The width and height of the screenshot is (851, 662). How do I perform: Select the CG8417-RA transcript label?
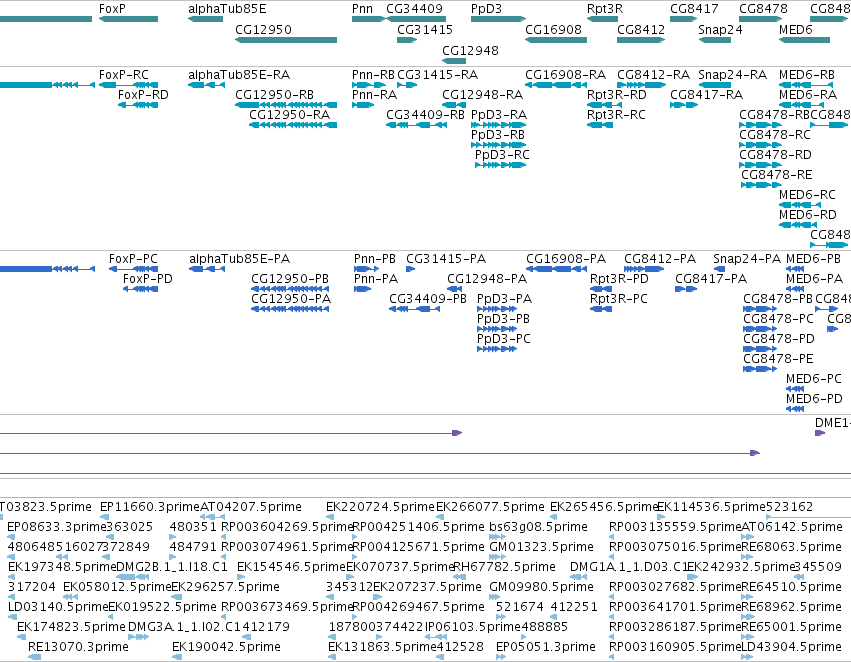tap(706, 94)
